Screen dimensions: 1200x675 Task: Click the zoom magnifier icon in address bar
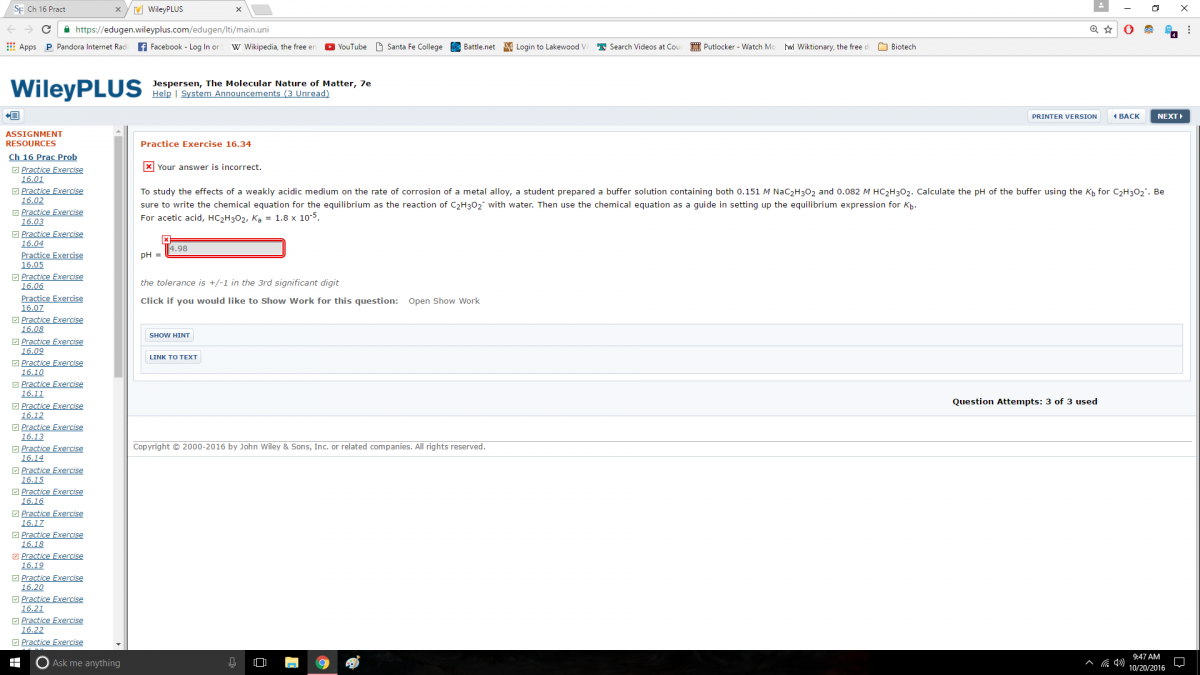click(1094, 29)
